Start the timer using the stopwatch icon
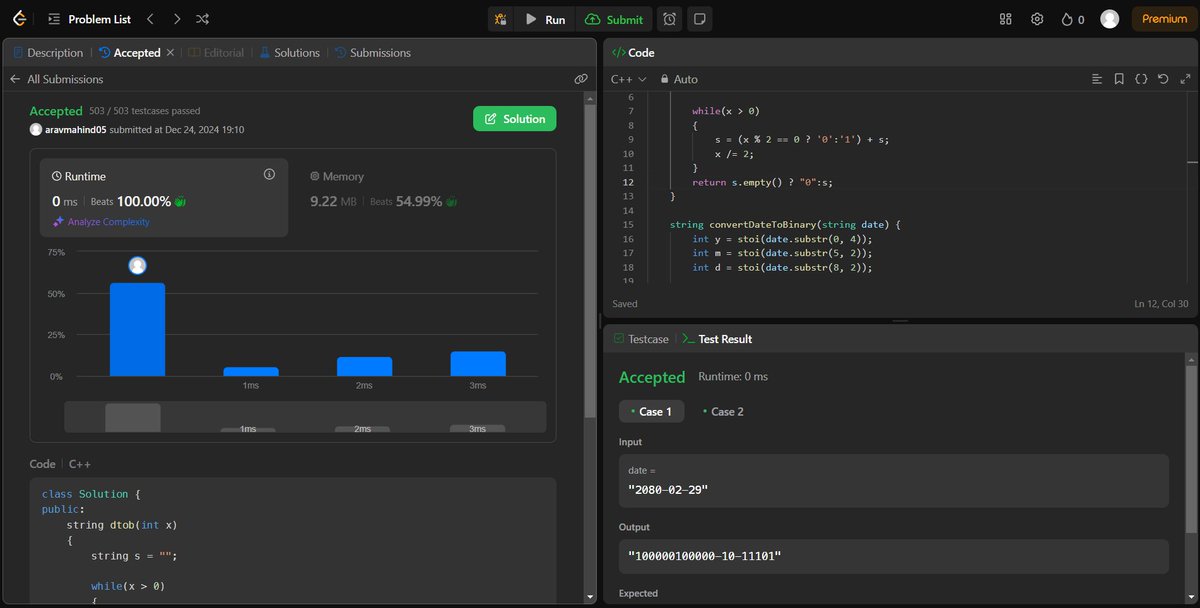The image size is (1200, 608). coord(669,18)
